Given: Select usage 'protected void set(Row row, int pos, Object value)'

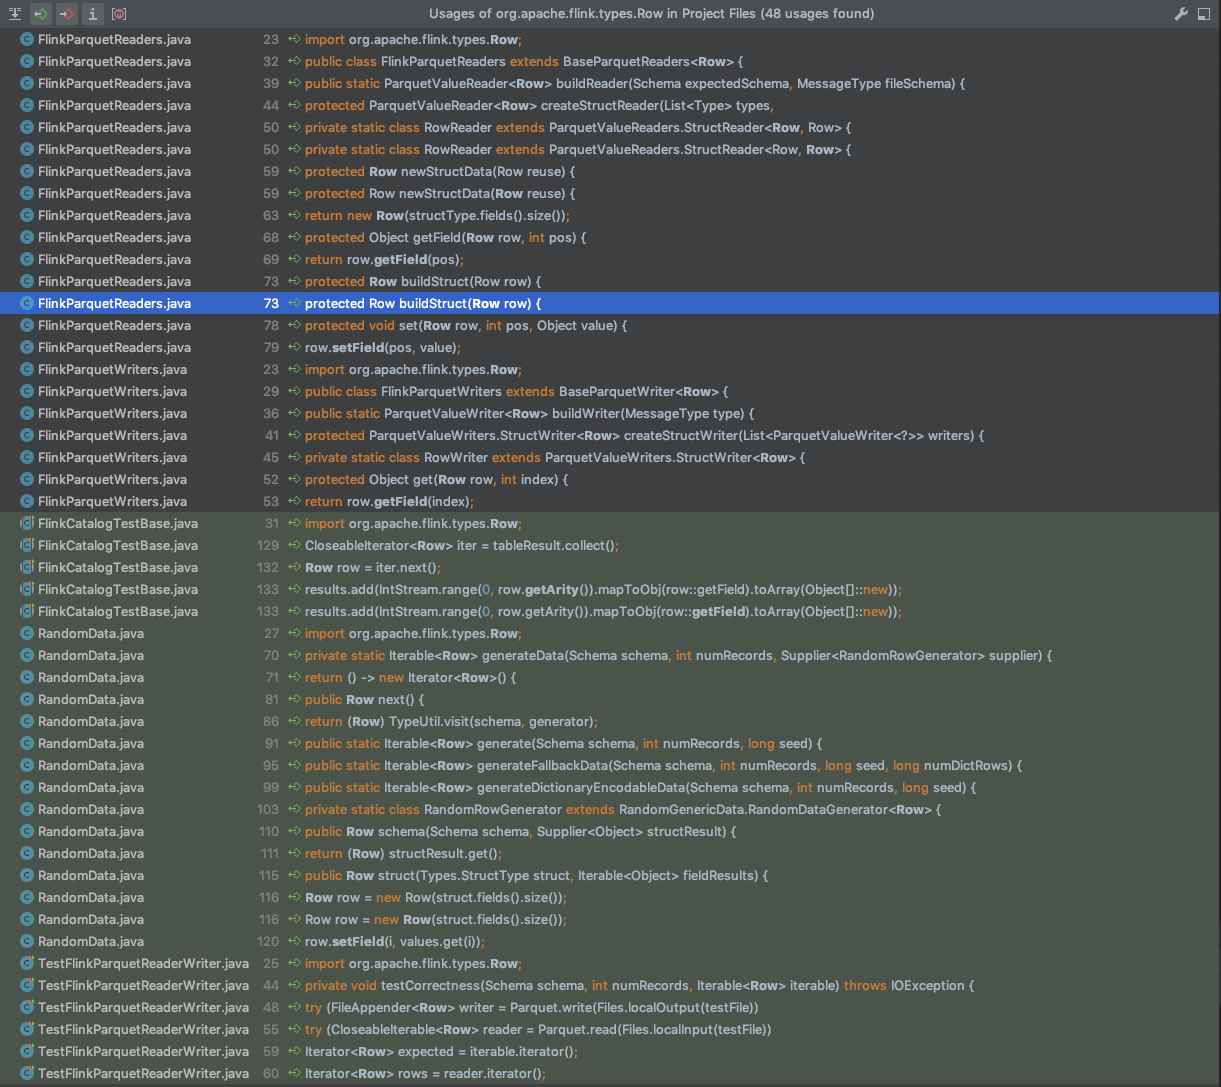Looking at the screenshot, I should 466,326.
